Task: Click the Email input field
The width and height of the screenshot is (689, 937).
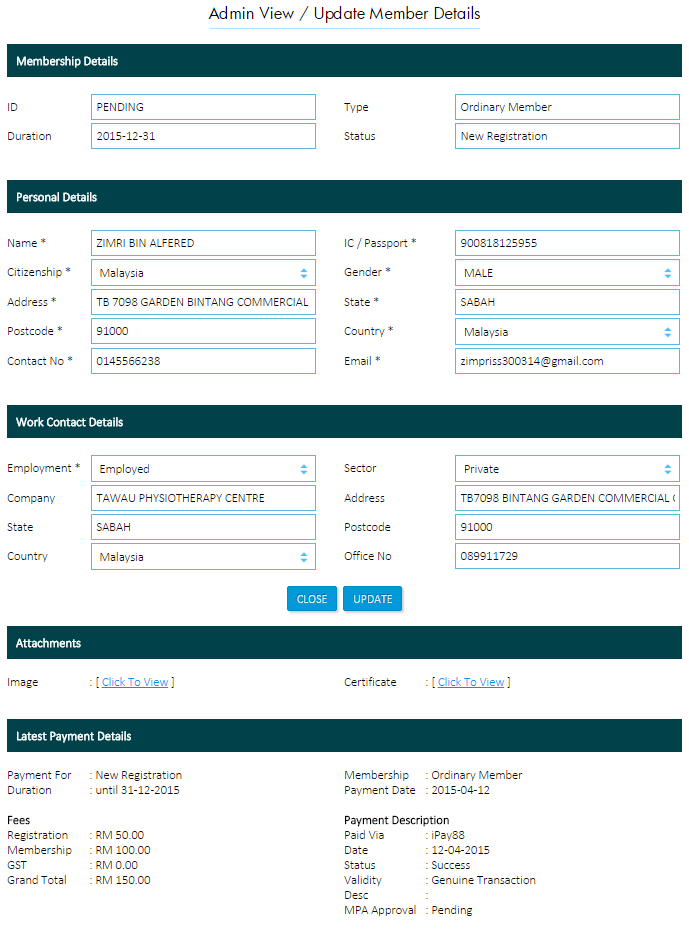Action: (x=567, y=361)
